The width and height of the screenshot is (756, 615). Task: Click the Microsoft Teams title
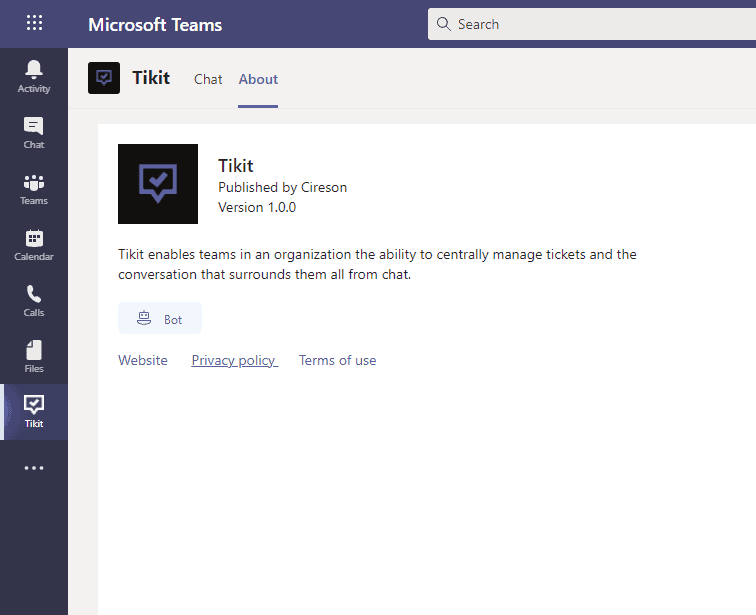[x=155, y=25]
